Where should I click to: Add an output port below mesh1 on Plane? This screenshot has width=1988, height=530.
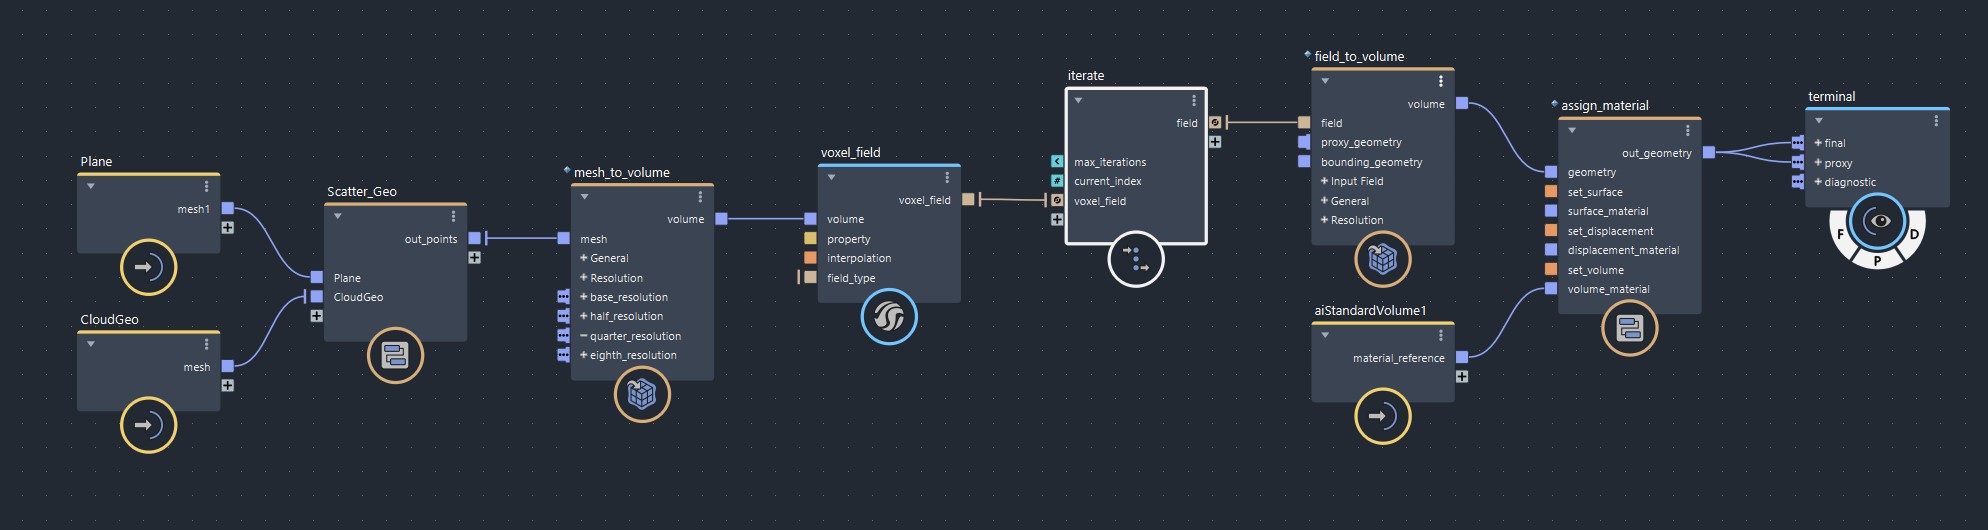228,228
